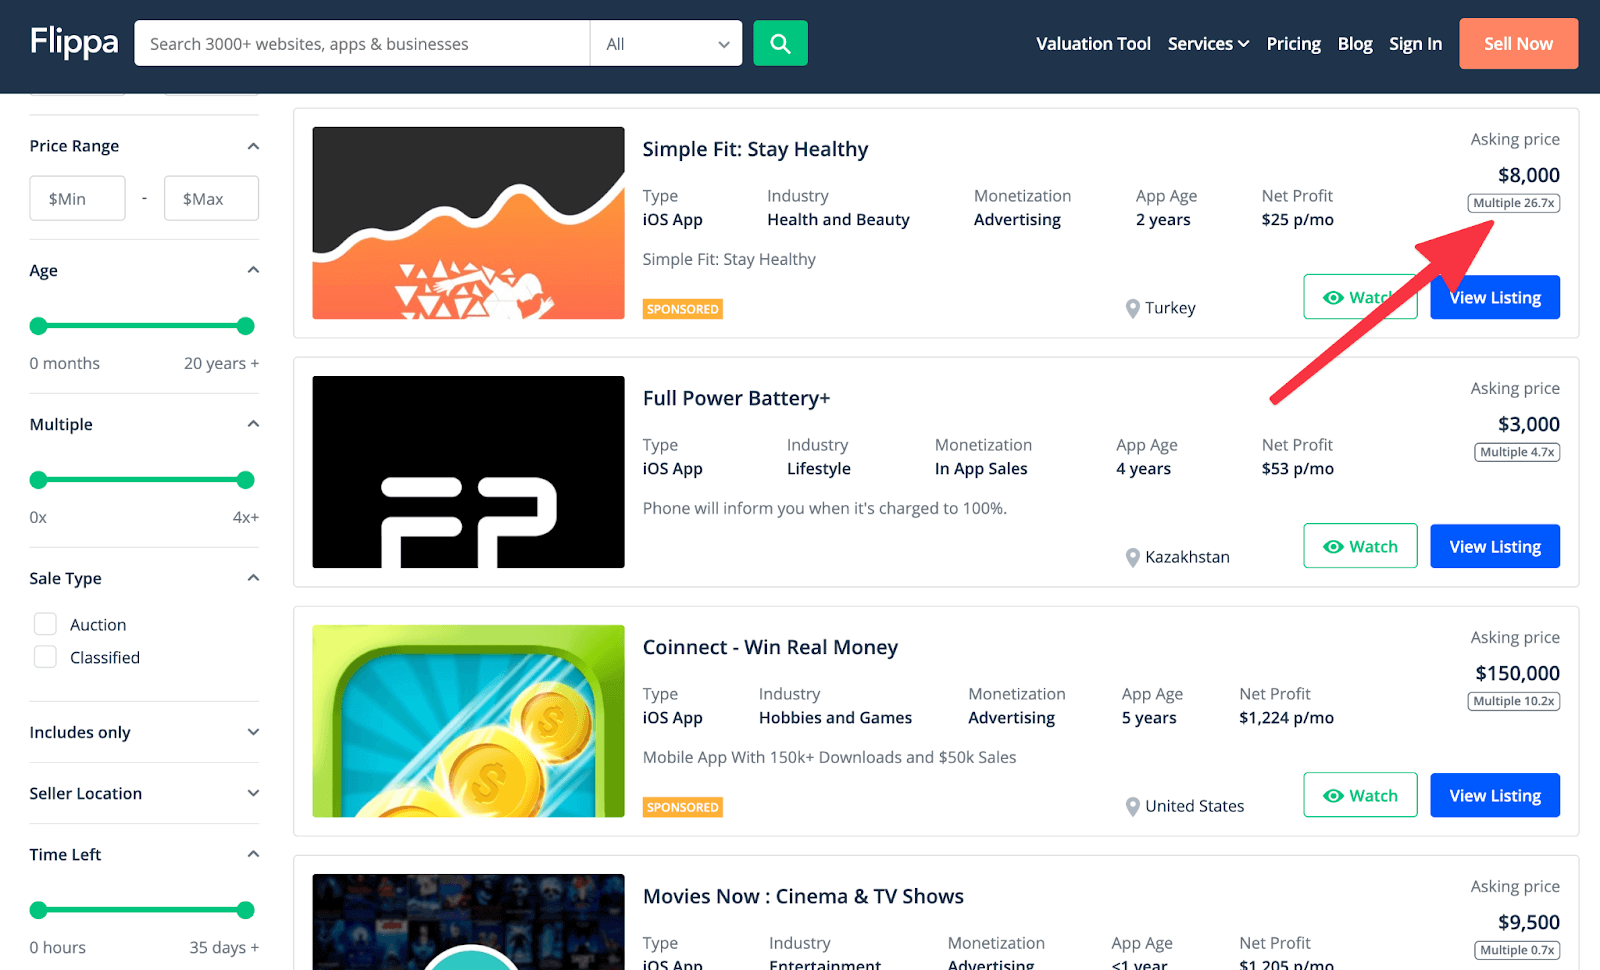The width and height of the screenshot is (1600, 970).
Task: Click the Multiple 10.2x badge
Action: click(1514, 701)
